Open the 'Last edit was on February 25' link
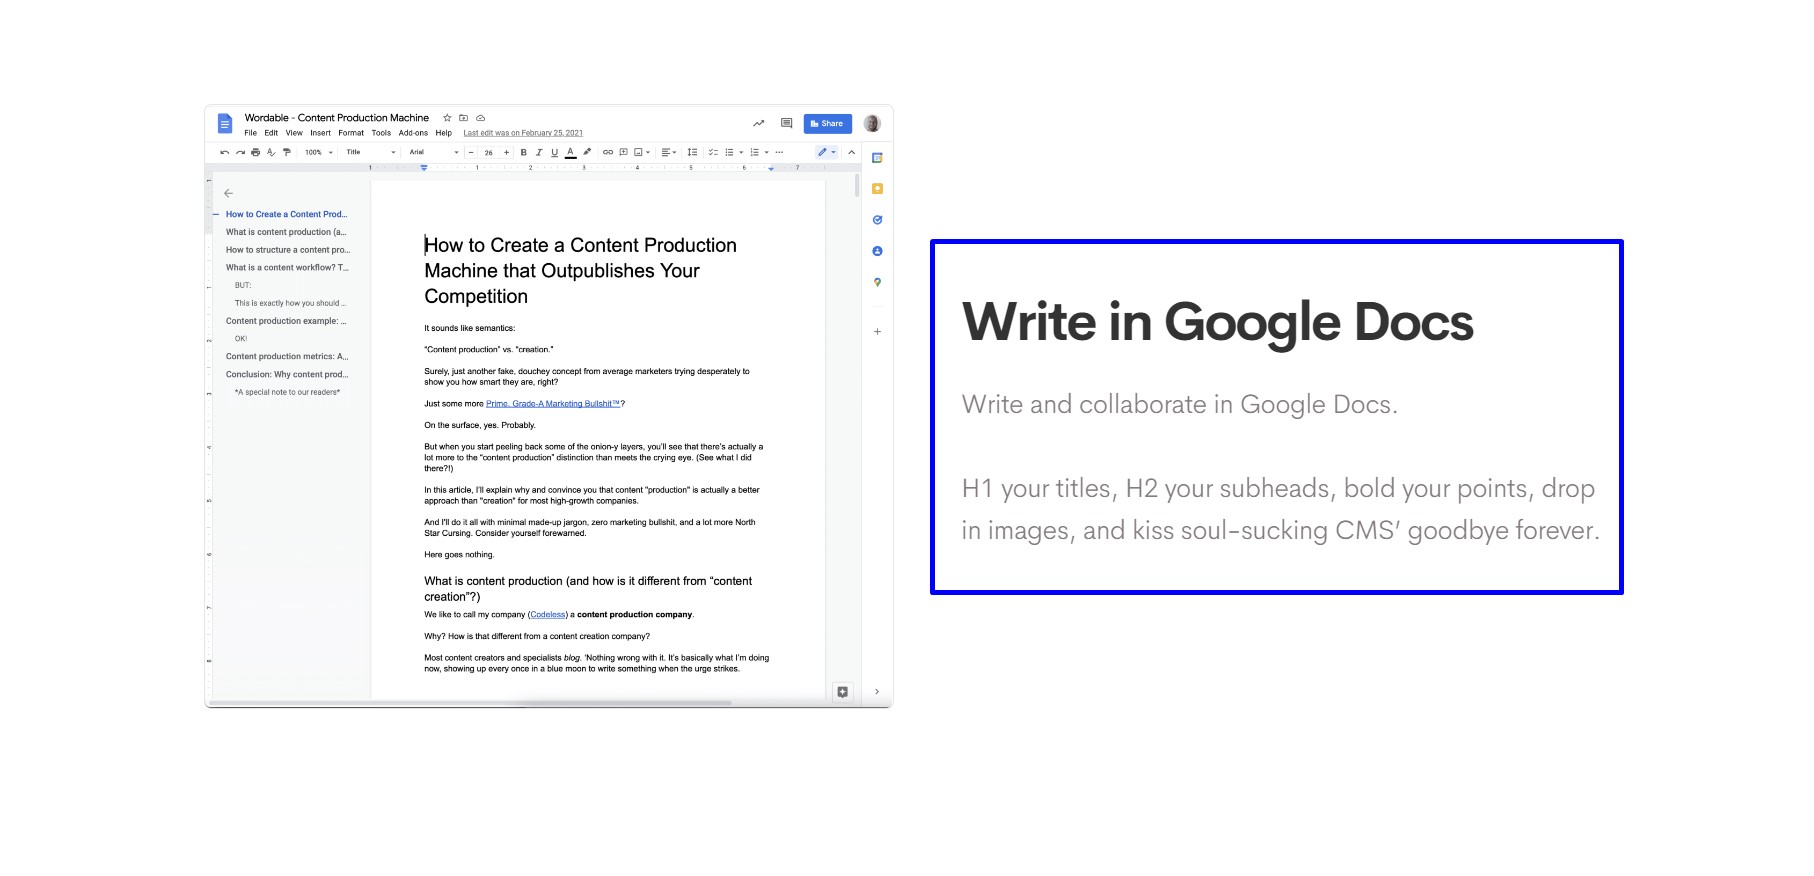The image size is (1814, 876). click(x=523, y=133)
